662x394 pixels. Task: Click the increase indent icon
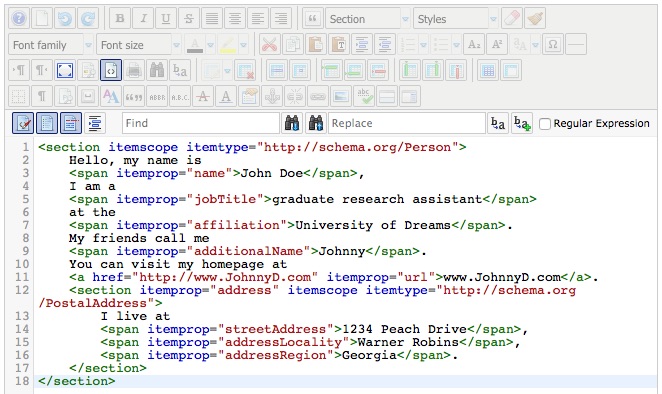361,45
